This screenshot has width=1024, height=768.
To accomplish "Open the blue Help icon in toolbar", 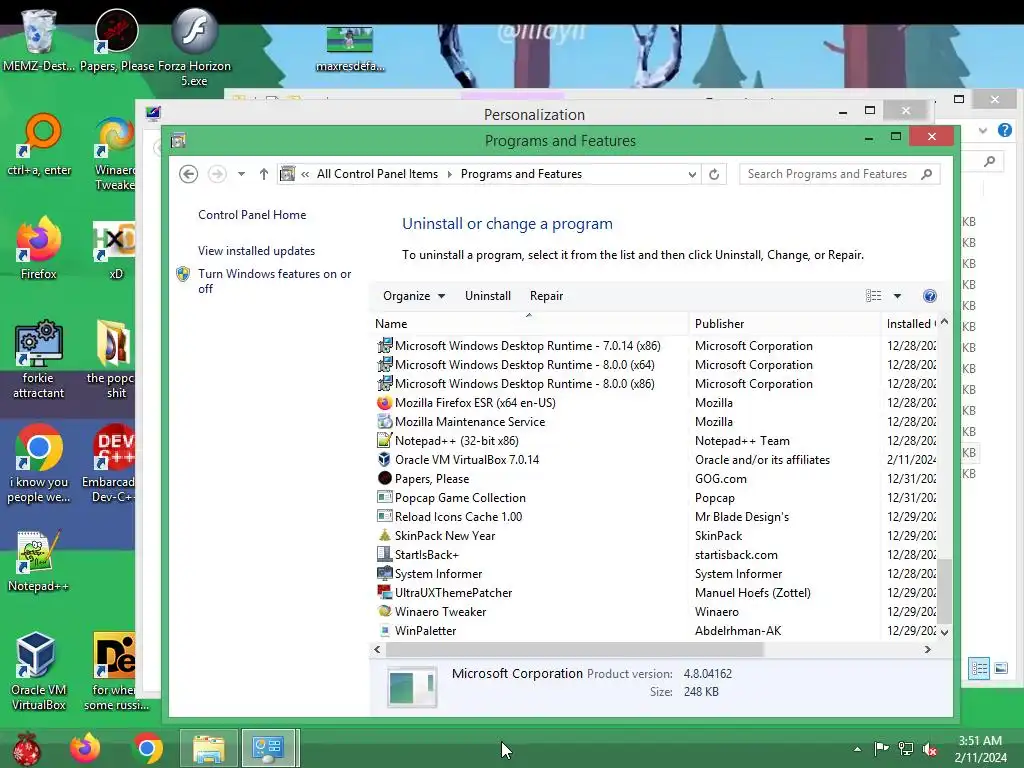I will pos(930,296).
